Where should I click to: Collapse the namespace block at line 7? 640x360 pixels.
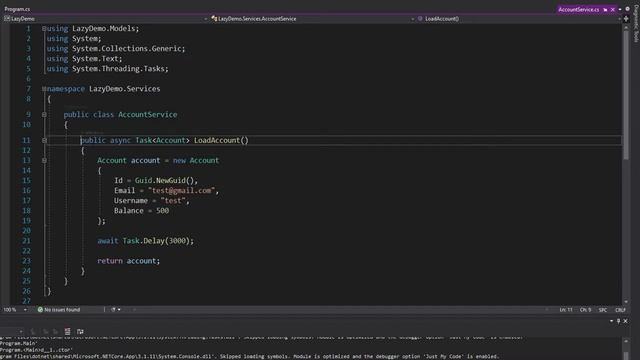(x=44, y=89)
